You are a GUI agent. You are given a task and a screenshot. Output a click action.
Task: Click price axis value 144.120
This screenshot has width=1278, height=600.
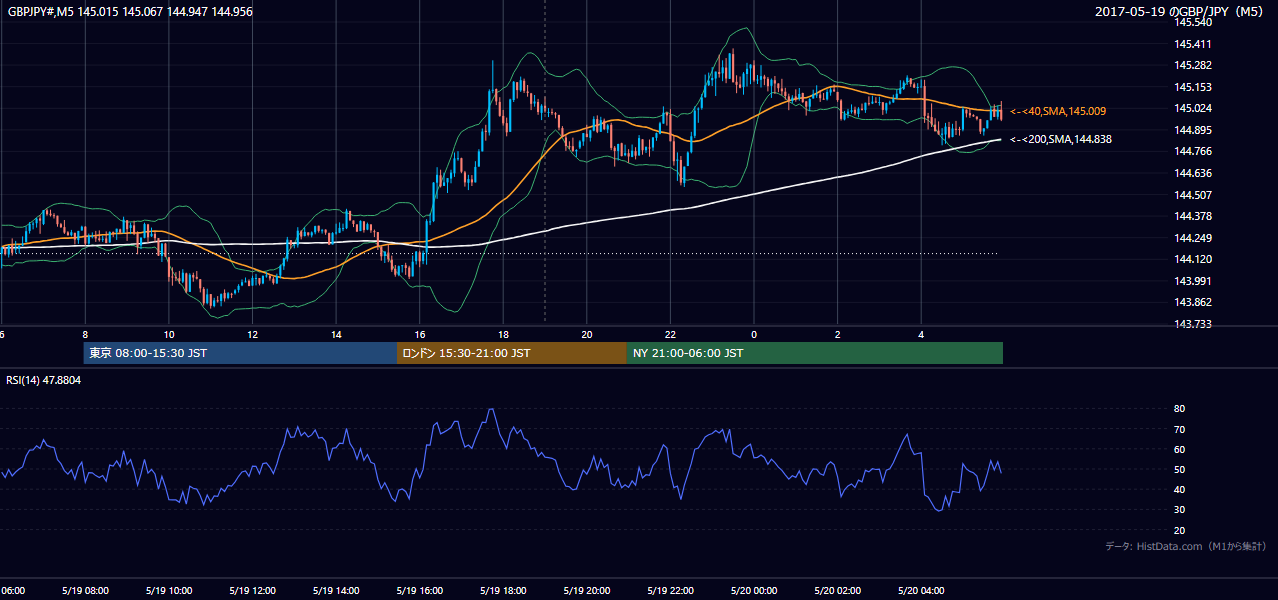tap(1194, 259)
